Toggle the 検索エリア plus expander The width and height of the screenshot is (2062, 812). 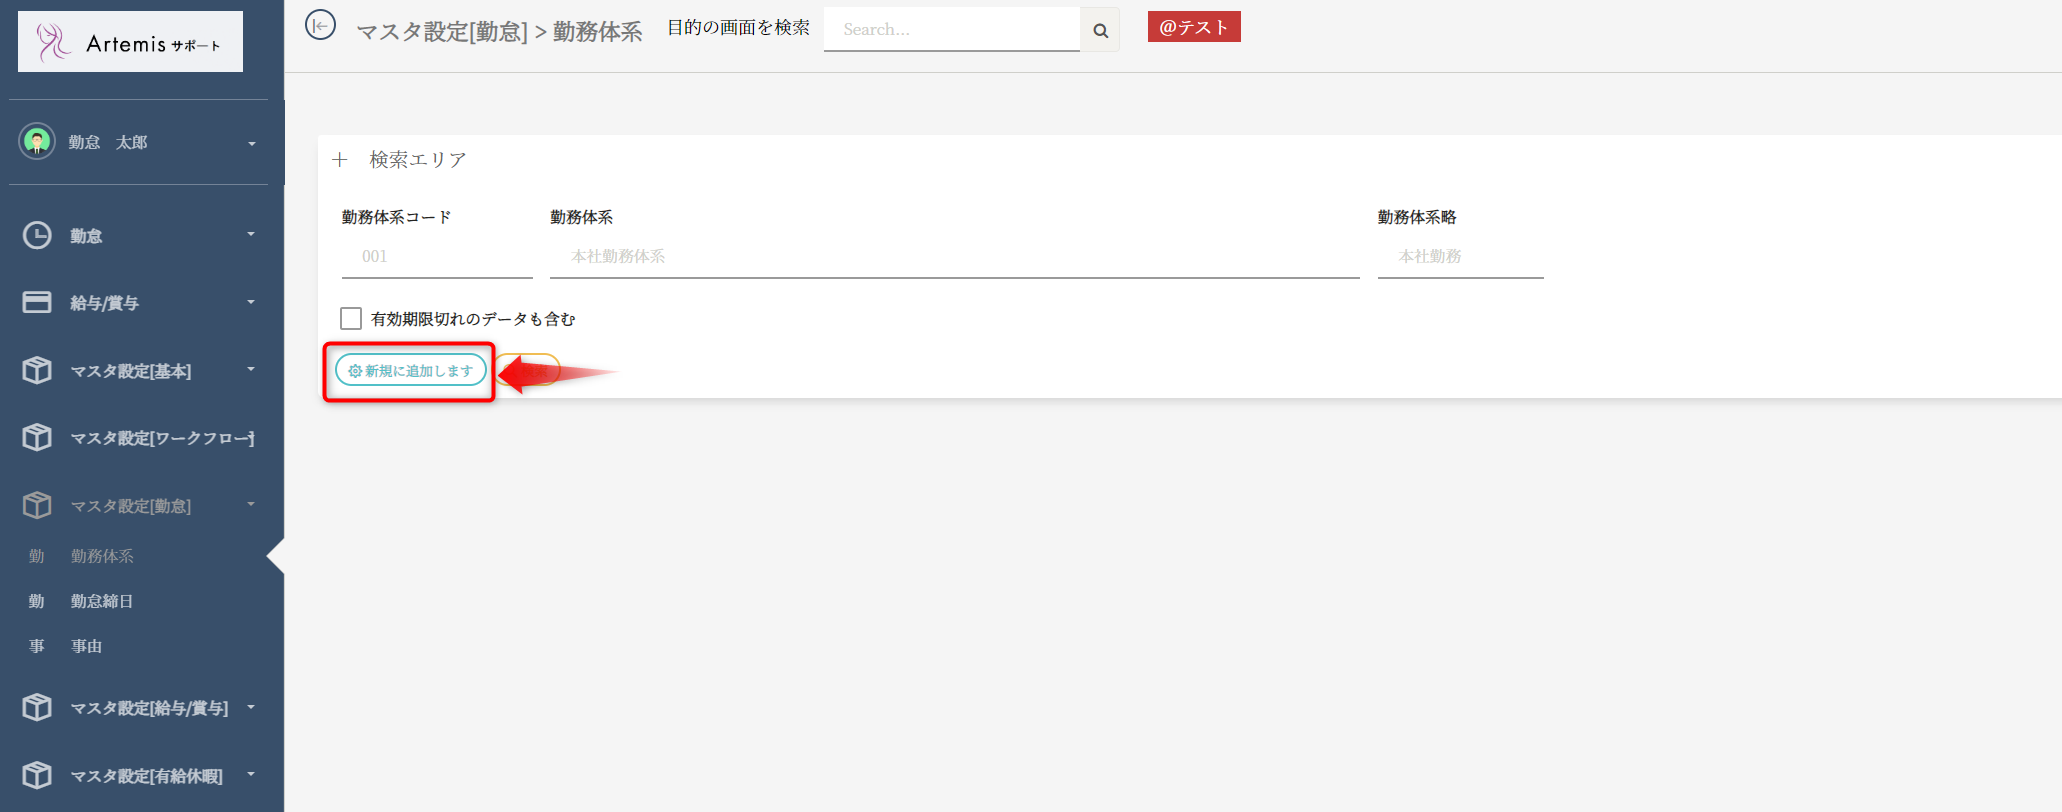point(340,160)
